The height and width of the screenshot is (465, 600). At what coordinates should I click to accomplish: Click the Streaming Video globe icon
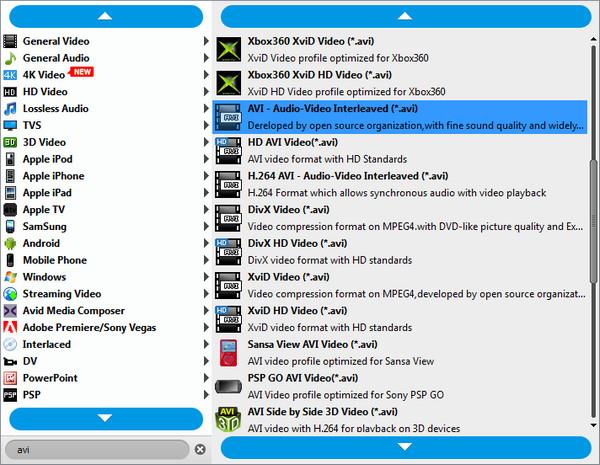click(x=10, y=294)
